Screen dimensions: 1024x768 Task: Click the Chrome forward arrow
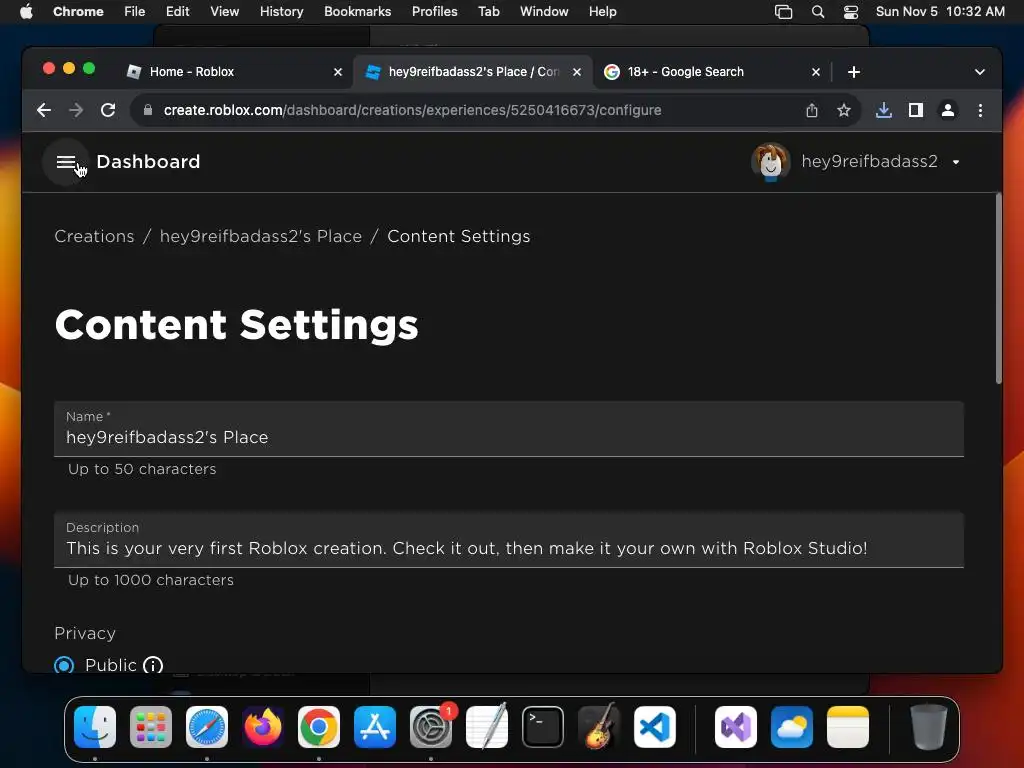[76, 110]
